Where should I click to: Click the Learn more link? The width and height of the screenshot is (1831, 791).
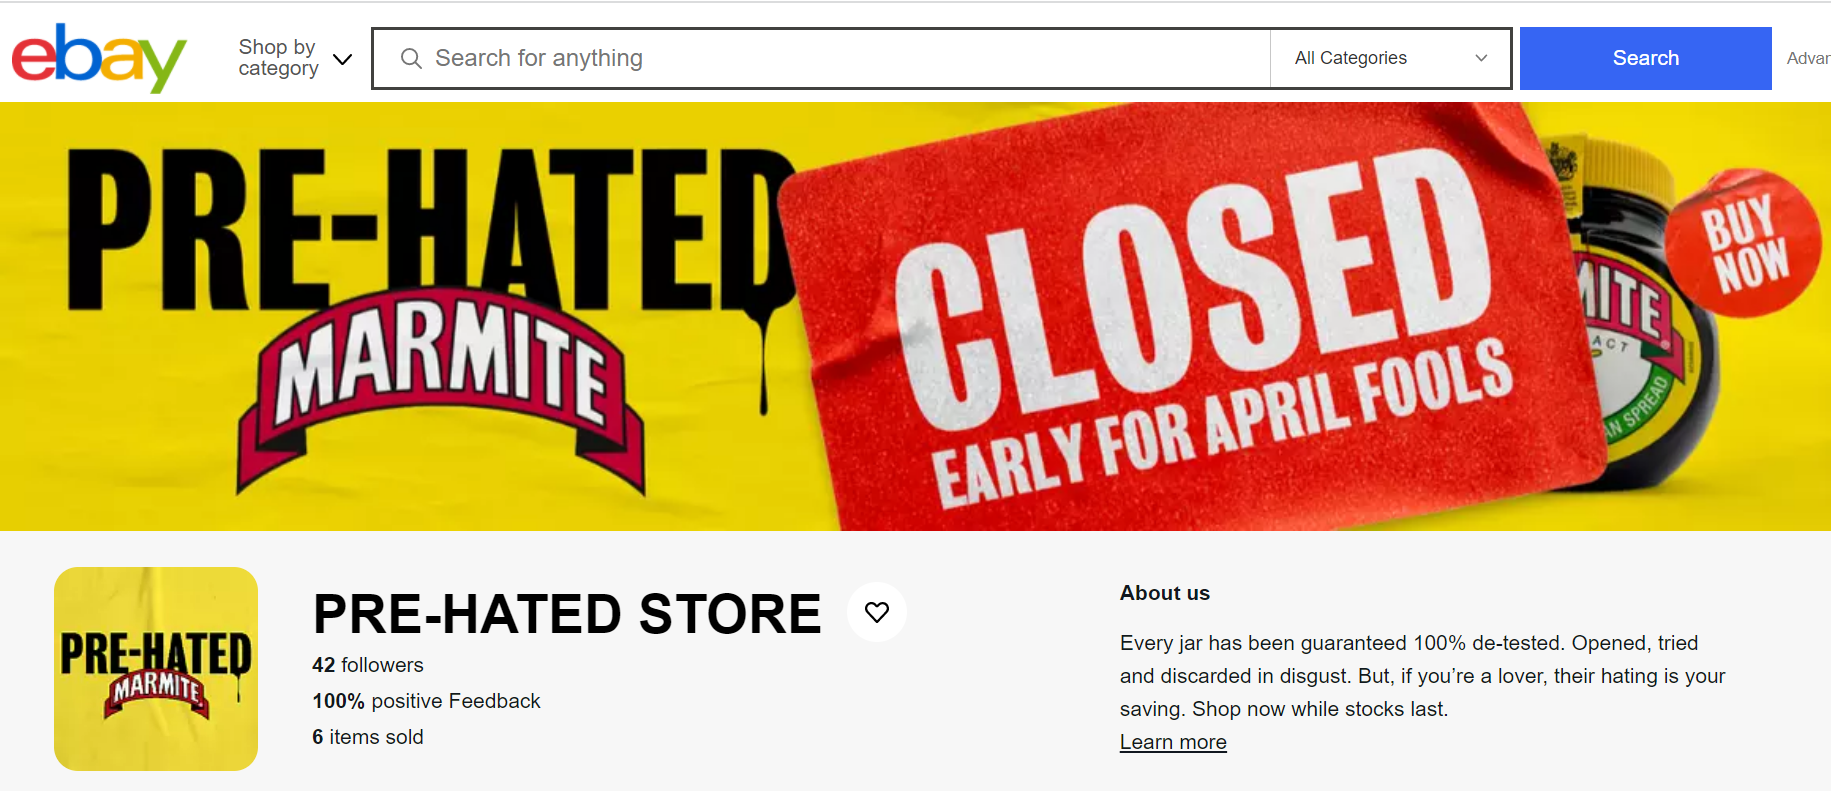click(x=1173, y=742)
